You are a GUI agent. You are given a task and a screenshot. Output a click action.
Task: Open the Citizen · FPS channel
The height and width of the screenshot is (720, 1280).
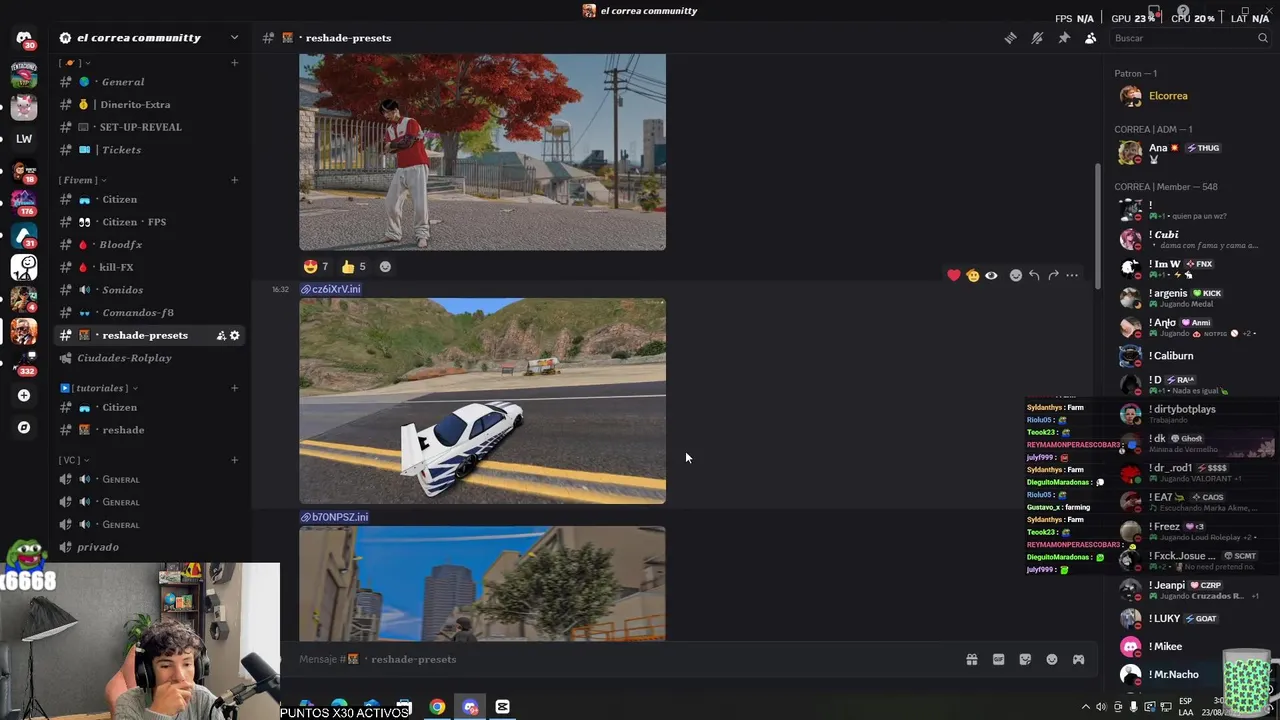pyautogui.click(x=150, y=222)
